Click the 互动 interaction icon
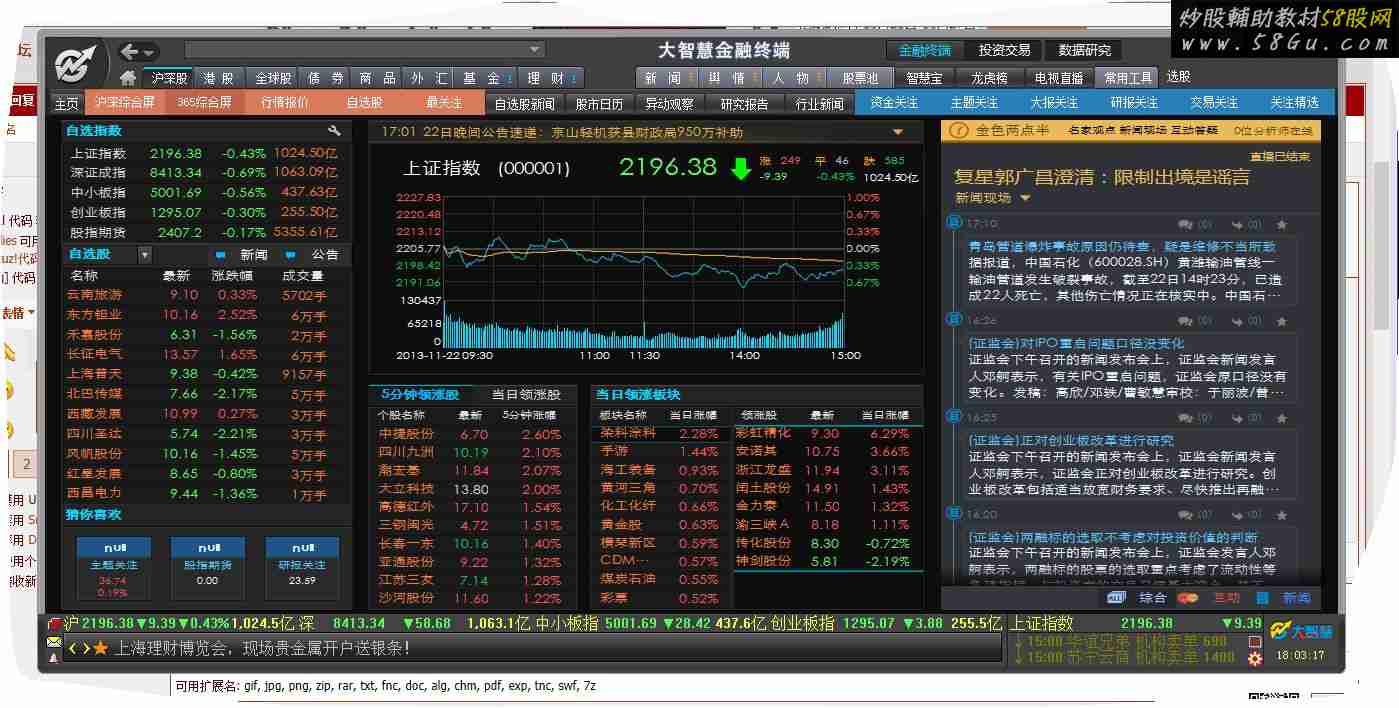1399x708 pixels. point(1188,598)
